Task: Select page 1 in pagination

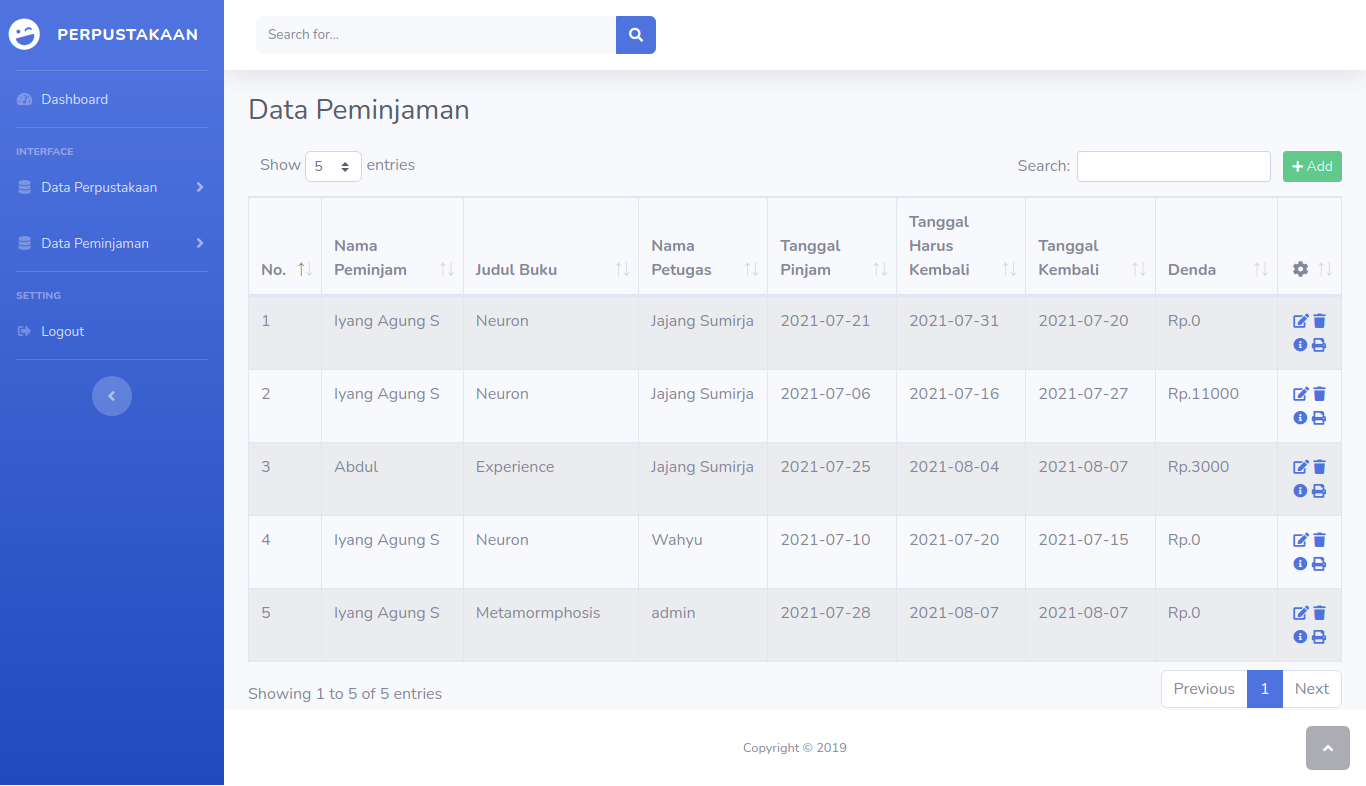Action: tap(1265, 689)
